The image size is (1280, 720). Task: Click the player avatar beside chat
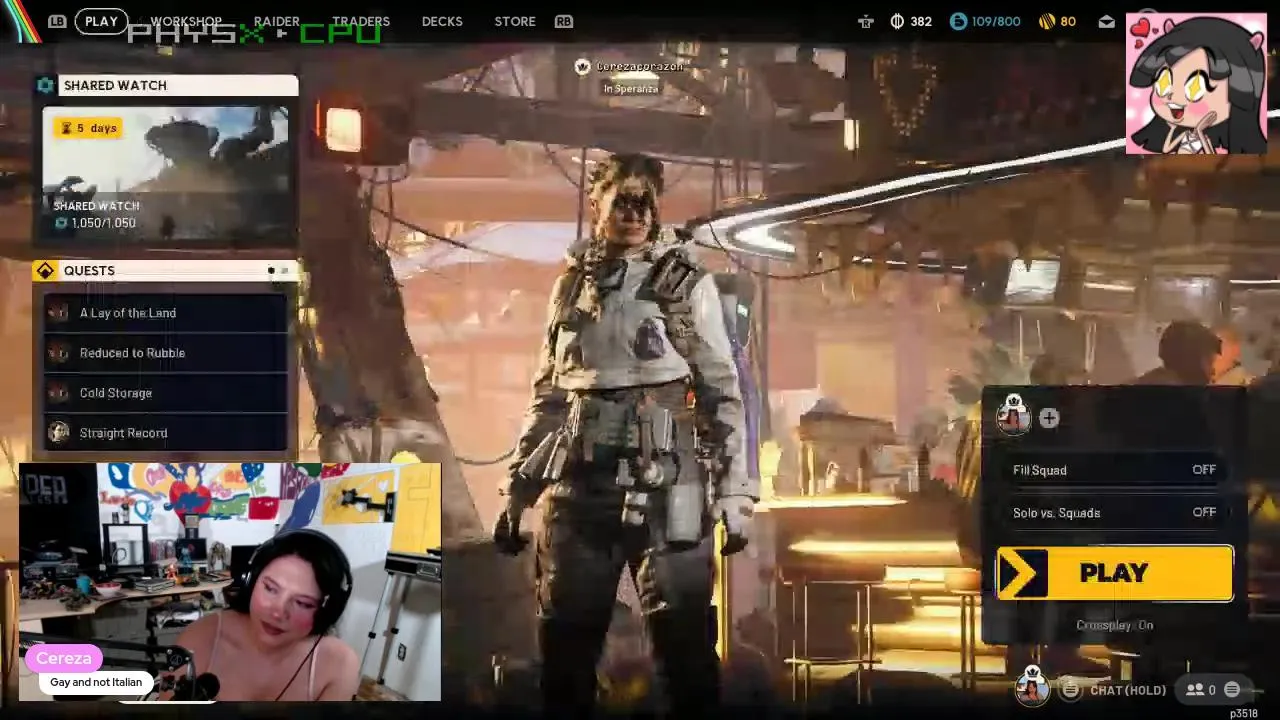point(1032,687)
